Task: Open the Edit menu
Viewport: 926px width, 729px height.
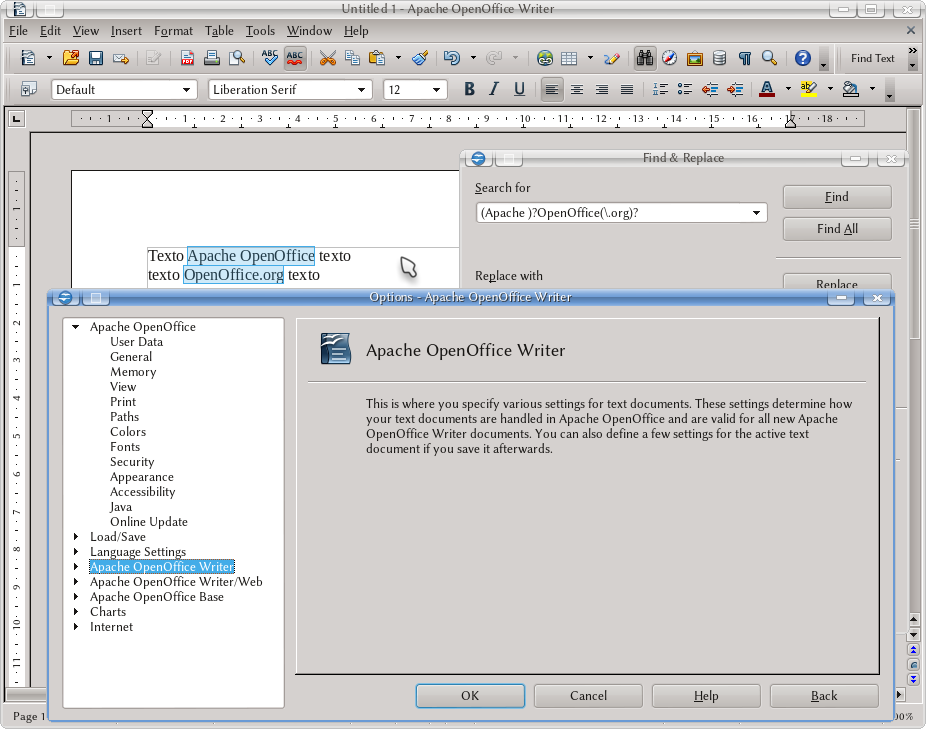Action: coord(50,31)
